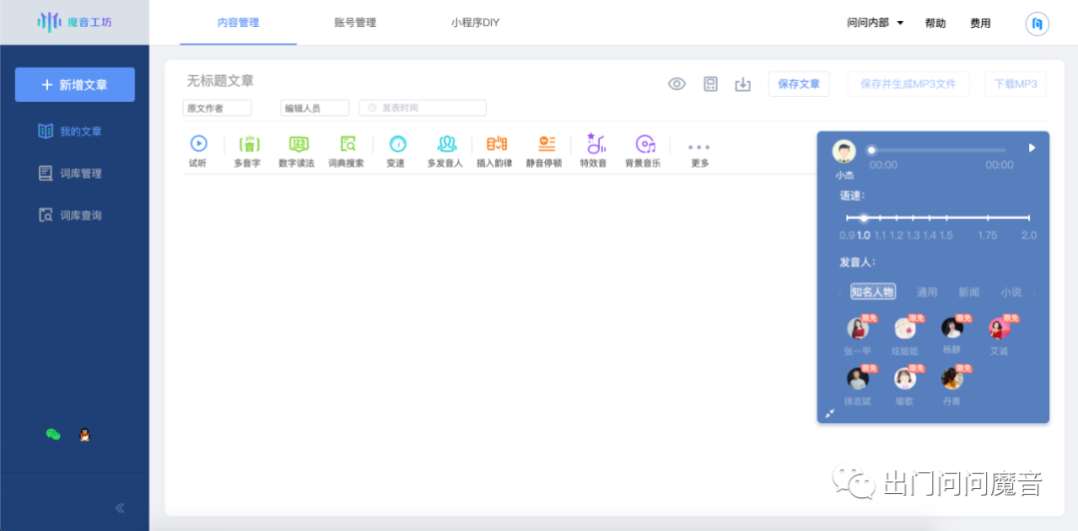Open the 小程序DIY tab

(475, 23)
